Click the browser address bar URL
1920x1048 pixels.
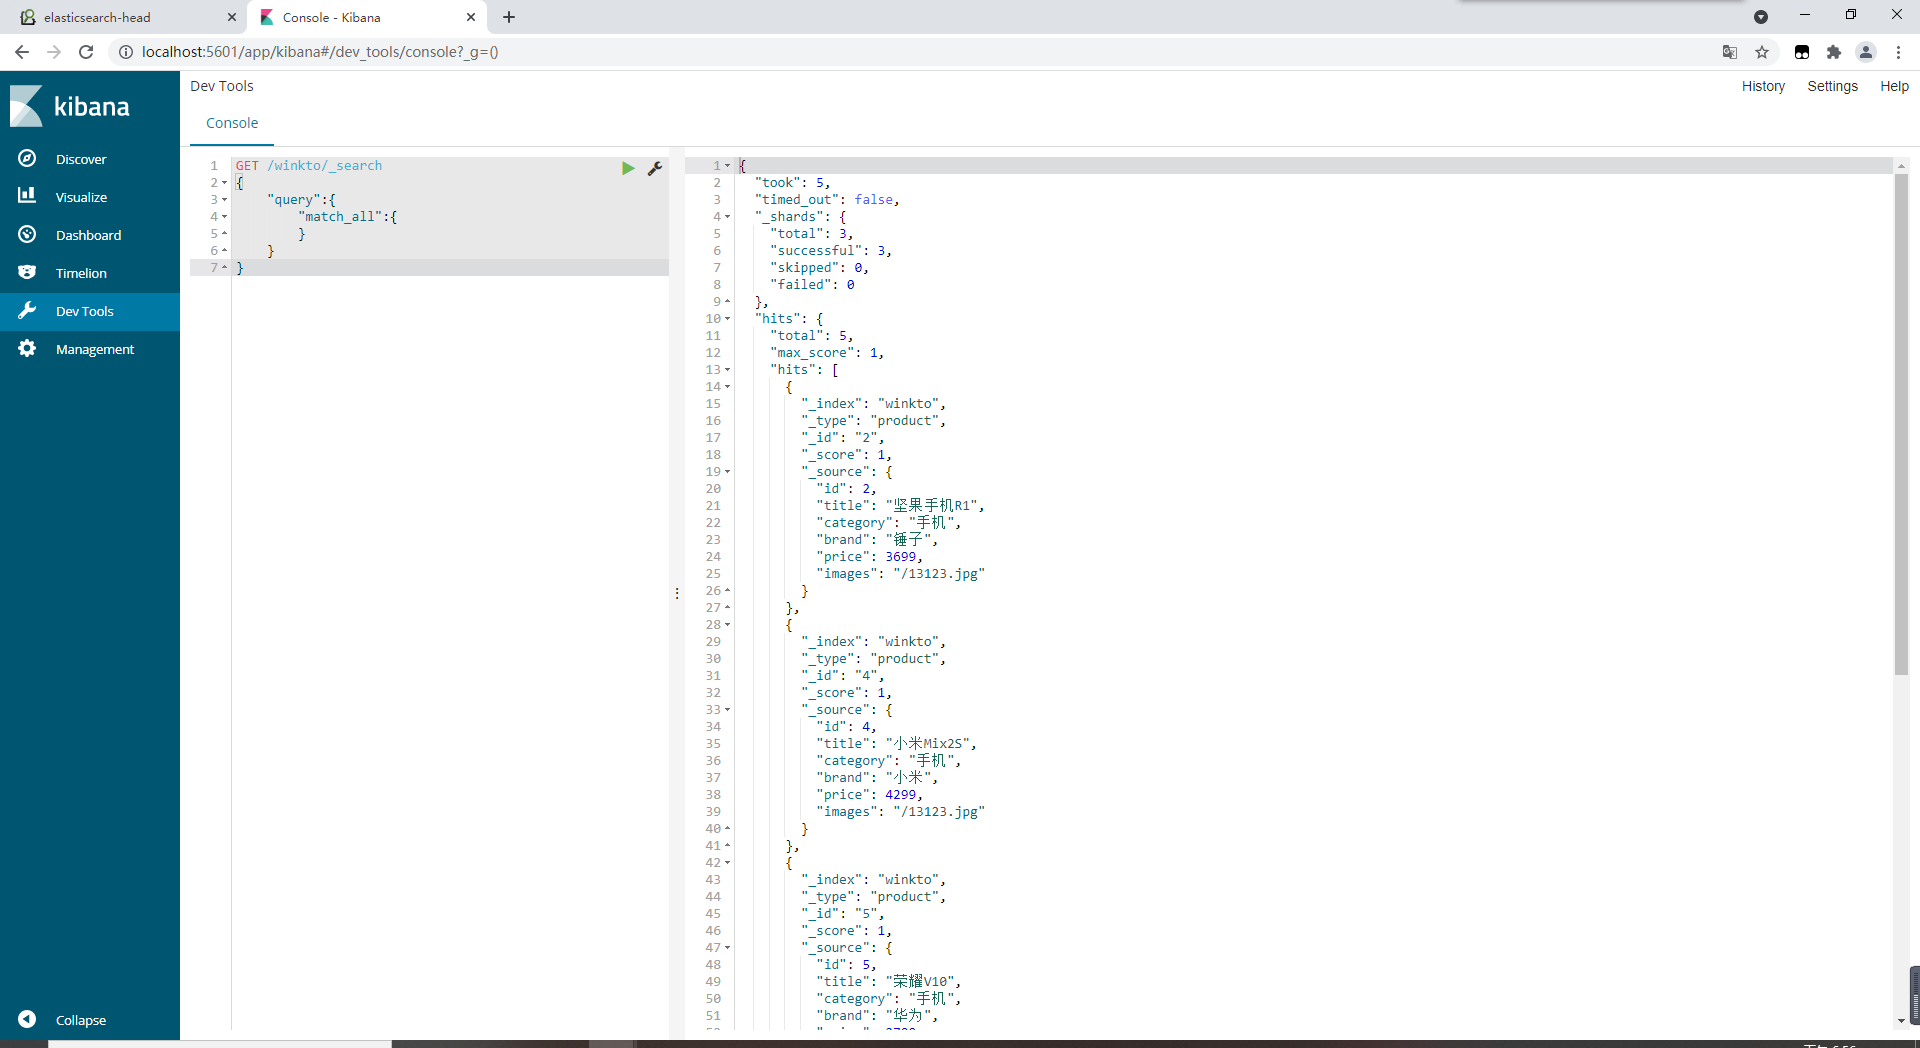[320, 52]
